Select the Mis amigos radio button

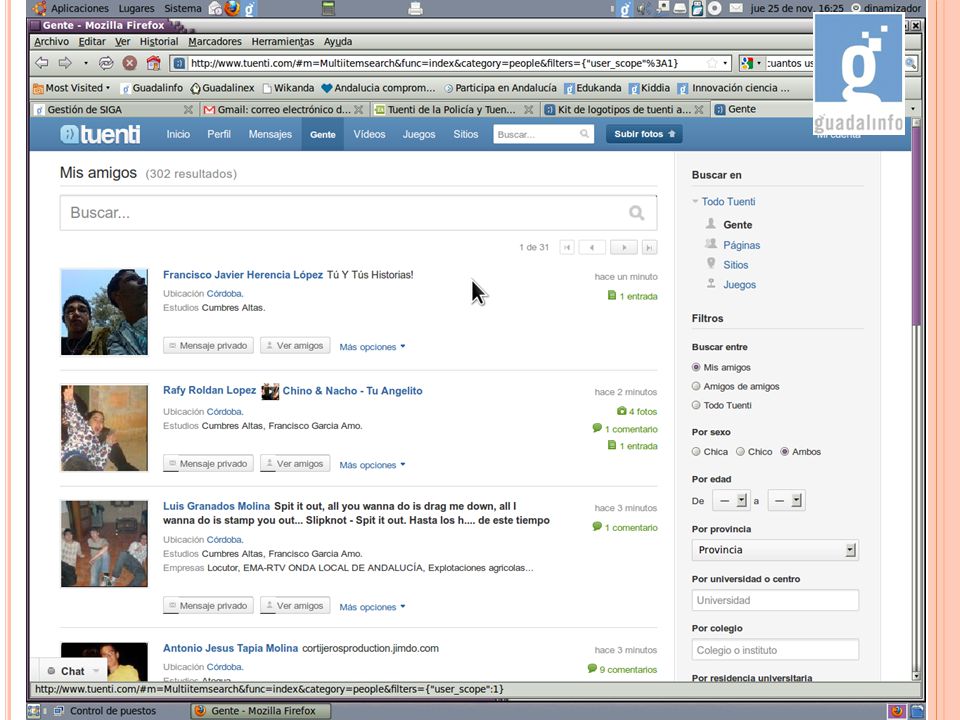click(x=696, y=367)
